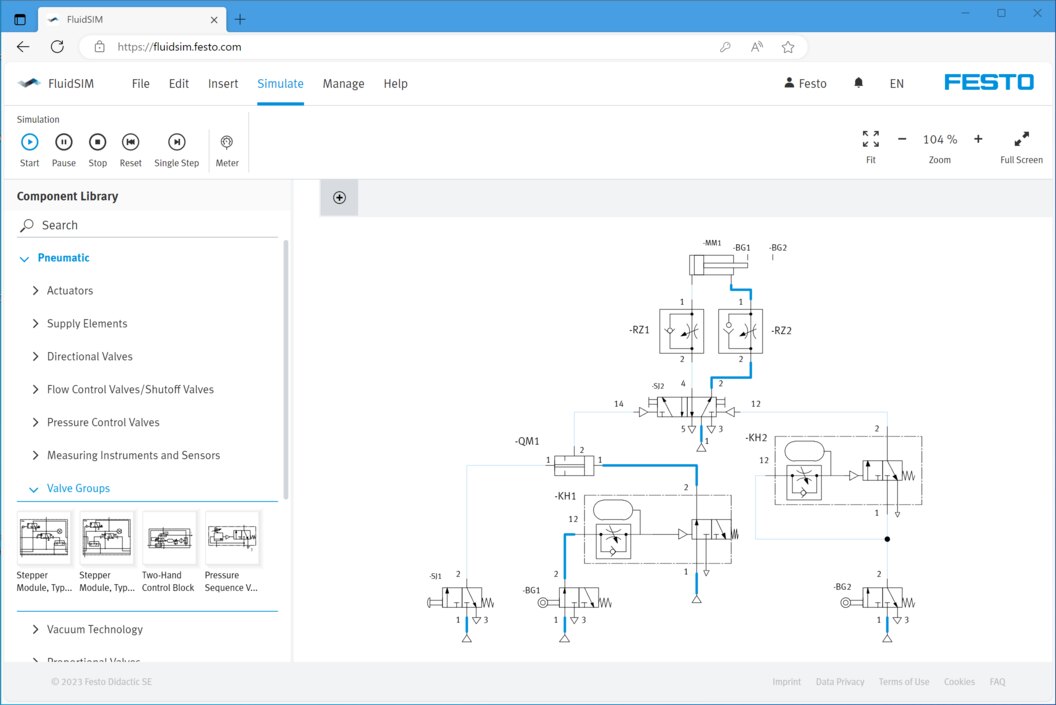The height and width of the screenshot is (705, 1056).
Task: Pause the simulation
Action: (x=63, y=149)
